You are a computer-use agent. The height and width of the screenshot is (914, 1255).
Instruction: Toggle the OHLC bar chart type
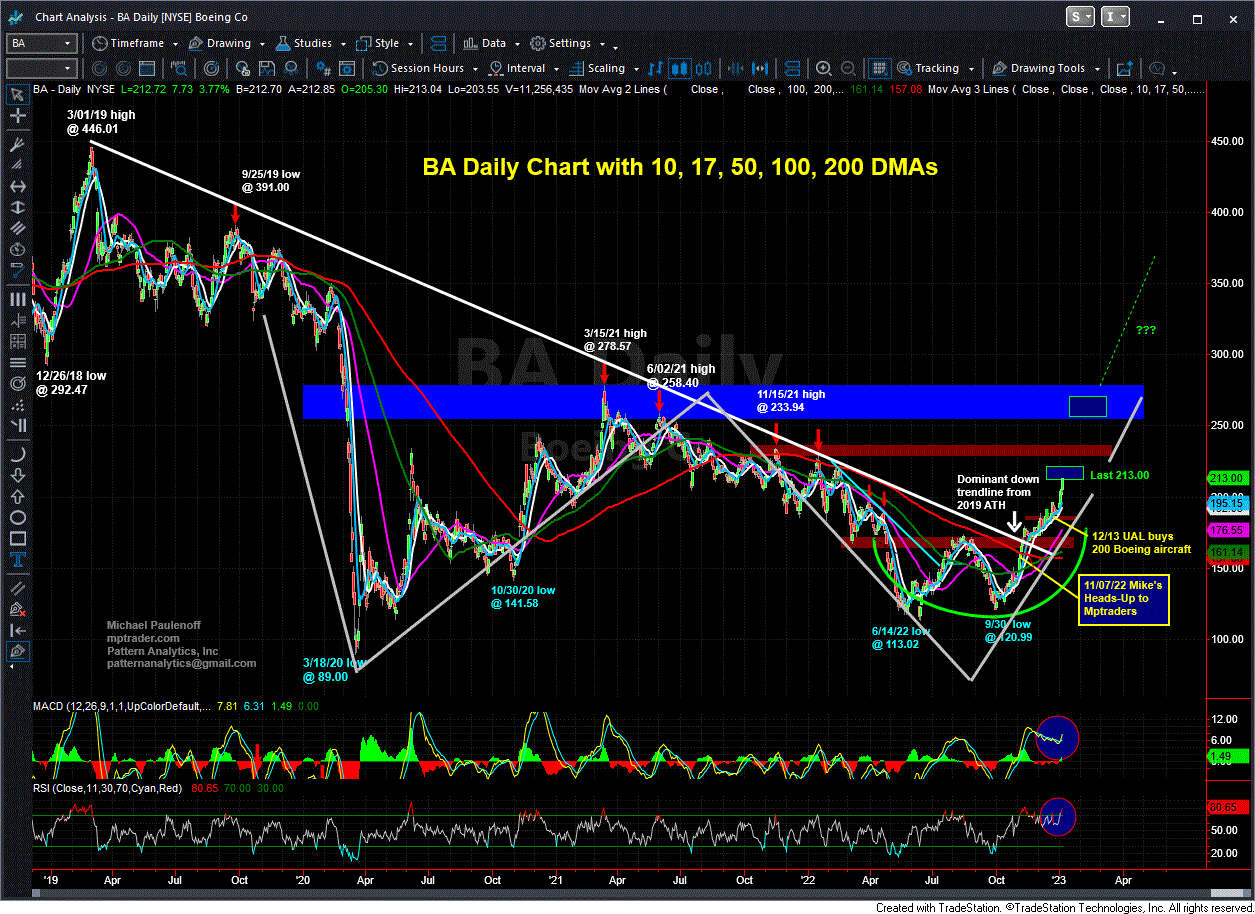tap(655, 68)
